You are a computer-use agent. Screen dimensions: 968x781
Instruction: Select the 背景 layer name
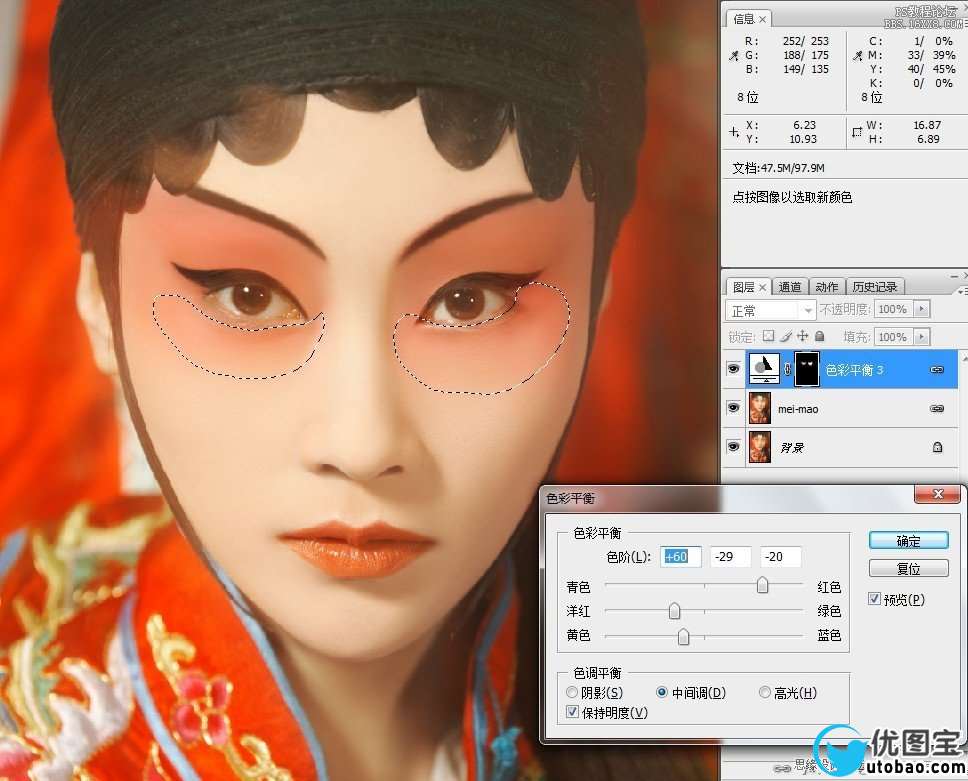[792, 447]
